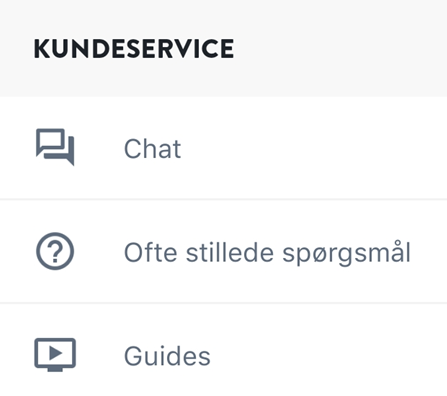
Task: Click the question mark circle icon
Action: [55, 251]
